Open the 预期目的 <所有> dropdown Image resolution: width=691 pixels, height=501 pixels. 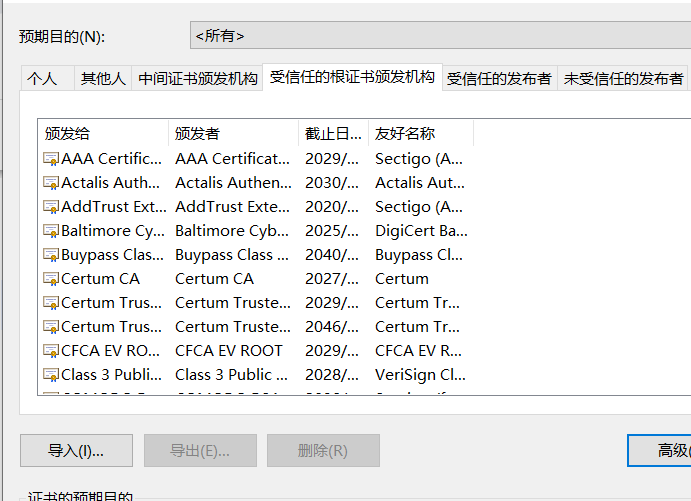(x=440, y=35)
